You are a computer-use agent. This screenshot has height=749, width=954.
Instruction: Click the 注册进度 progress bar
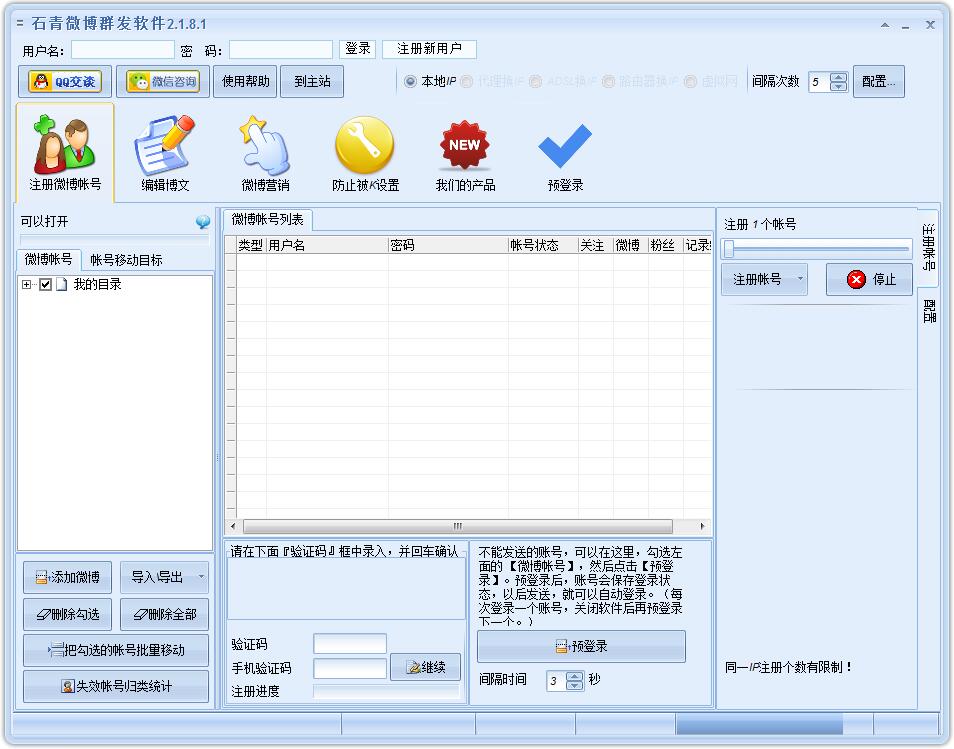(386, 691)
